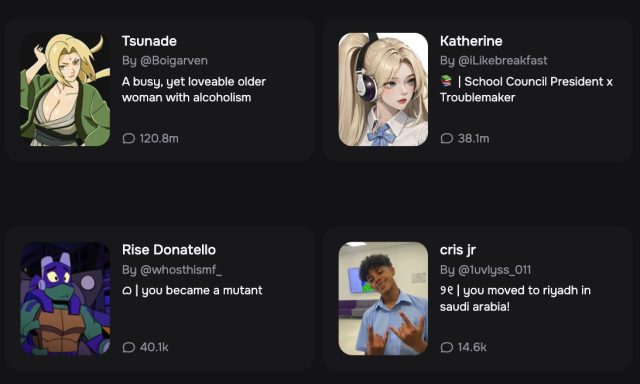The image size is (640, 384).
Task: Click the chat bubble icon next to 38.1m
Action: point(447,138)
